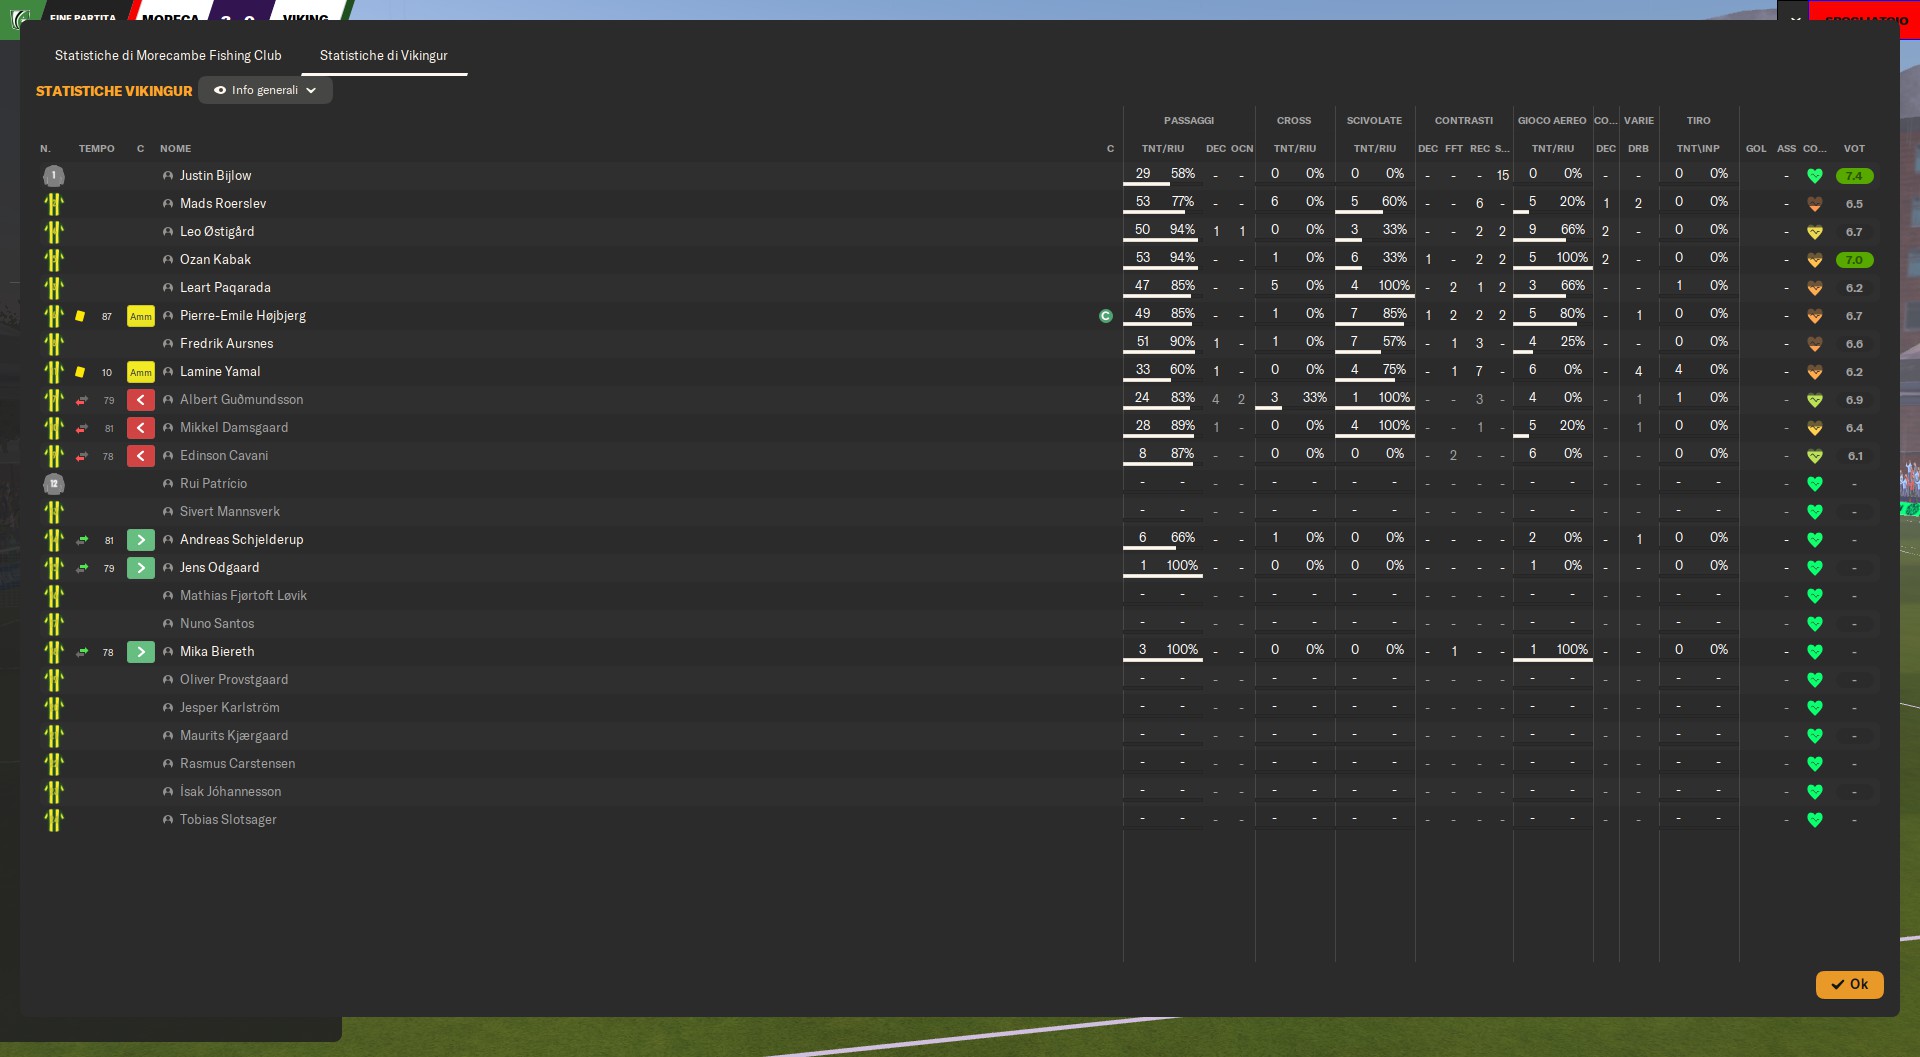
Task: Click swap arrows icon in Mika Biereth row
Action: pos(82,652)
